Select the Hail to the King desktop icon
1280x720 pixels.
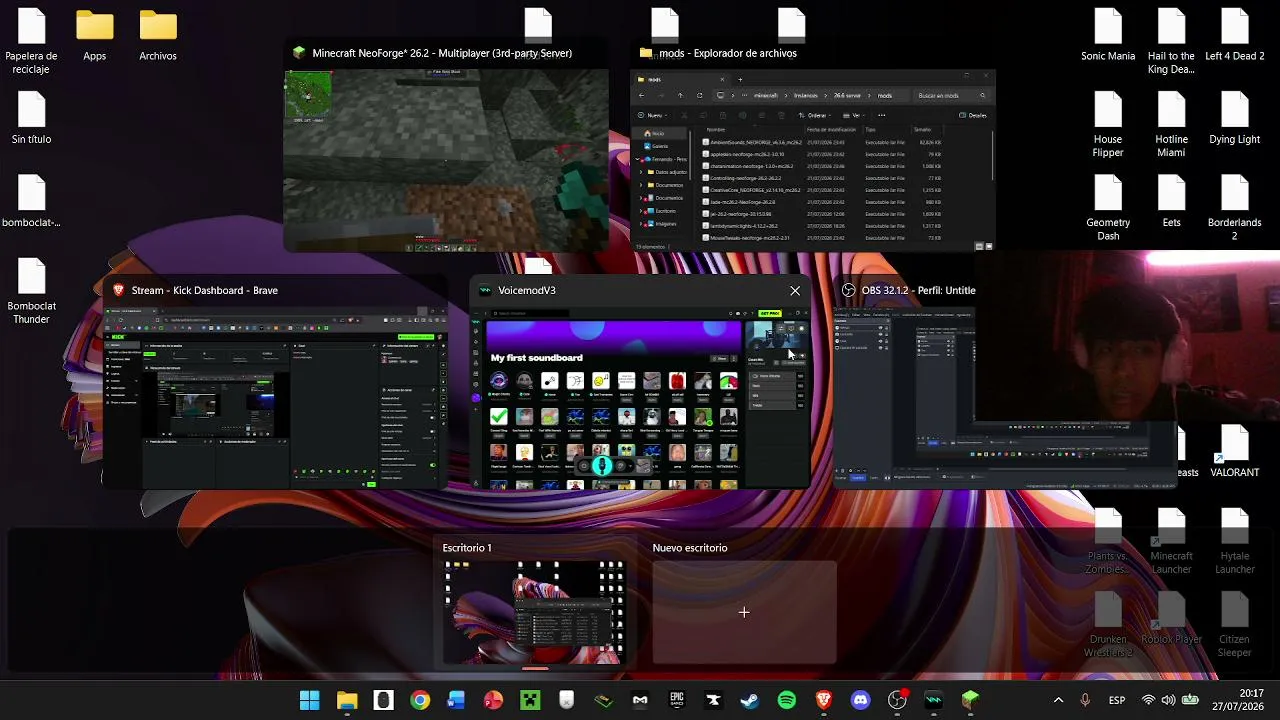coord(1172,42)
